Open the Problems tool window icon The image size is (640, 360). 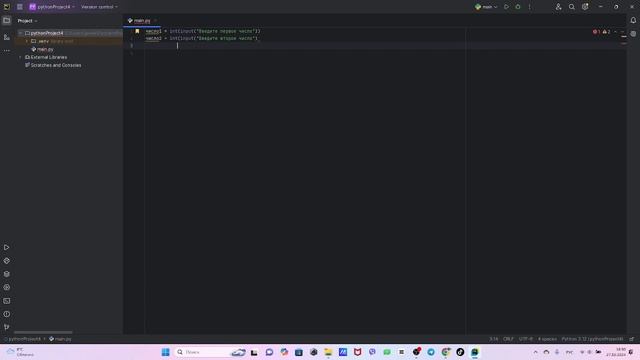point(7,314)
